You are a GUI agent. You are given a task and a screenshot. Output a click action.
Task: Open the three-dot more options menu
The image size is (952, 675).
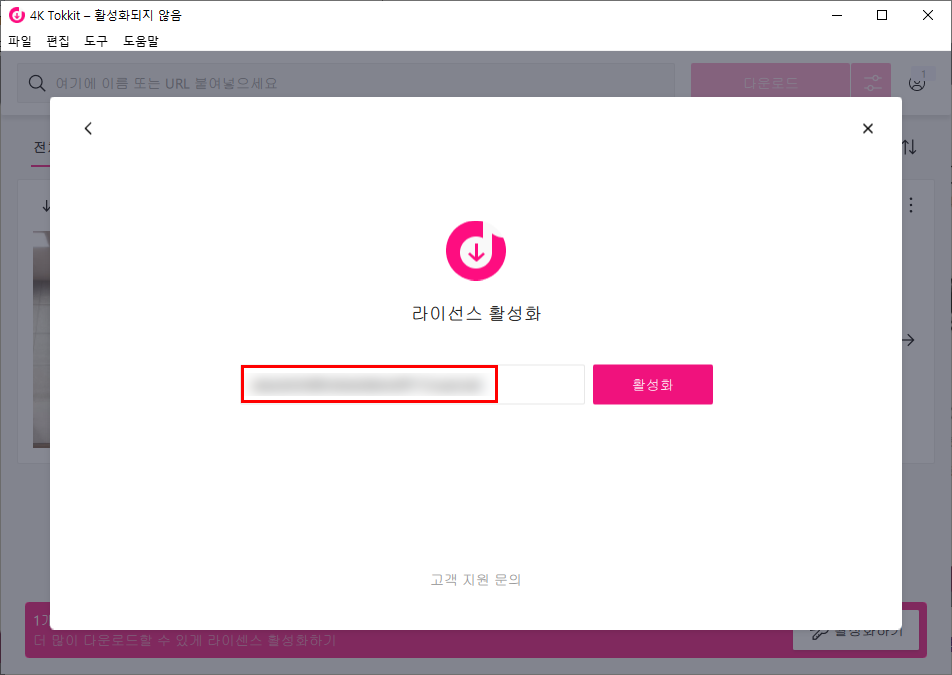click(x=911, y=205)
